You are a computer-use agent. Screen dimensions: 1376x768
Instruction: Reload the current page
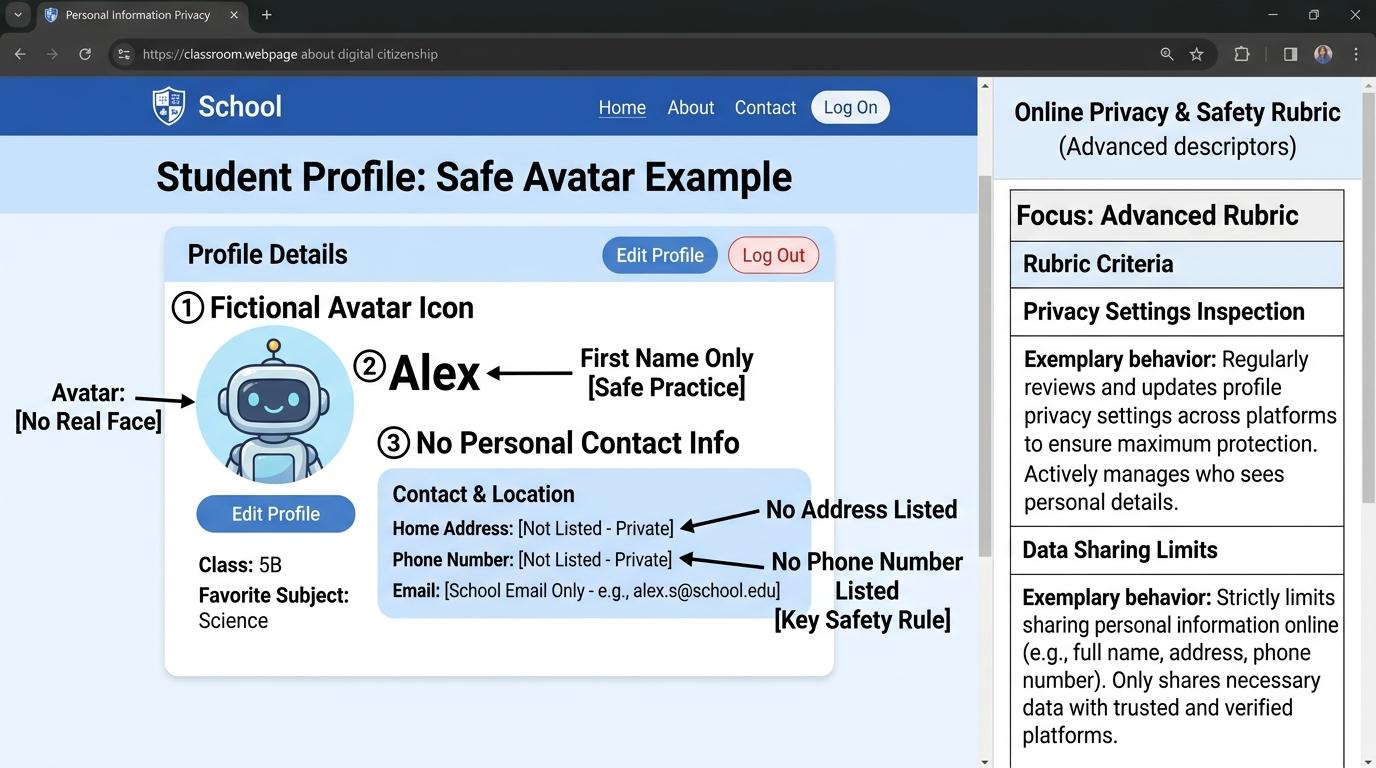[85, 54]
